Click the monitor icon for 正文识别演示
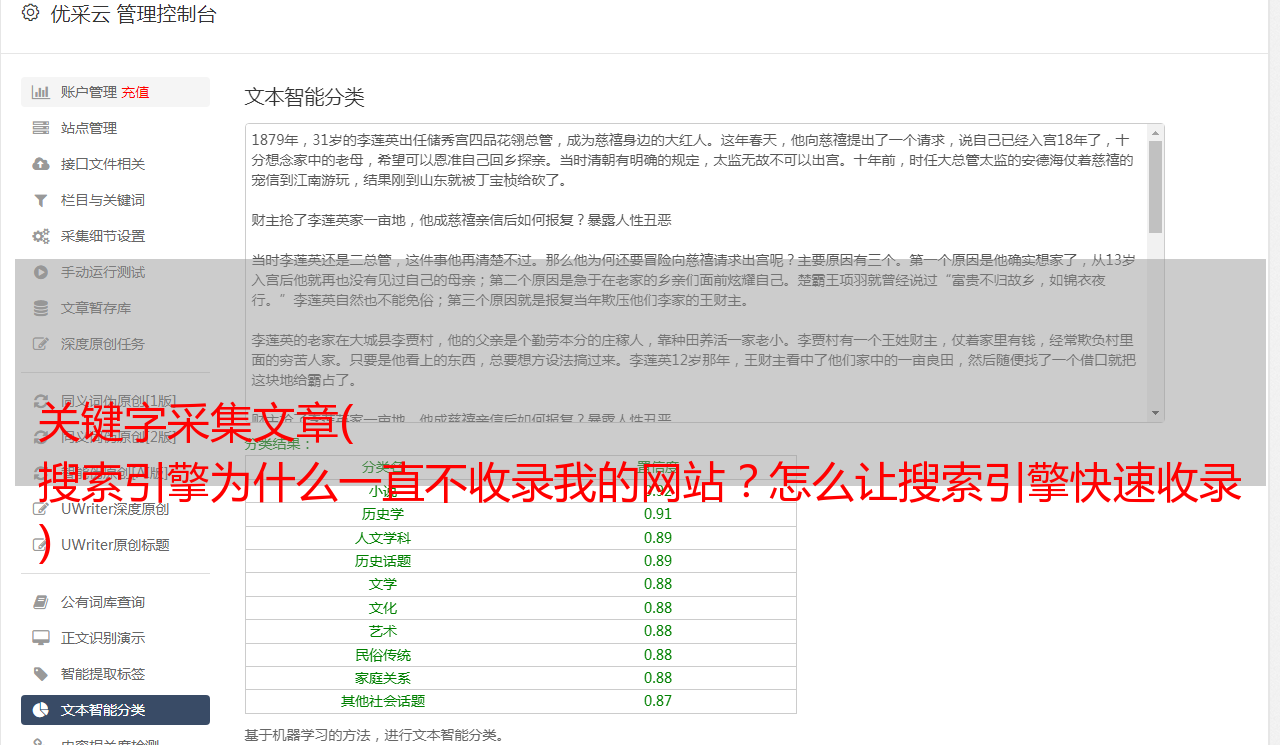Image resolution: width=1280 pixels, height=745 pixels. pyautogui.click(x=41, y=638)
